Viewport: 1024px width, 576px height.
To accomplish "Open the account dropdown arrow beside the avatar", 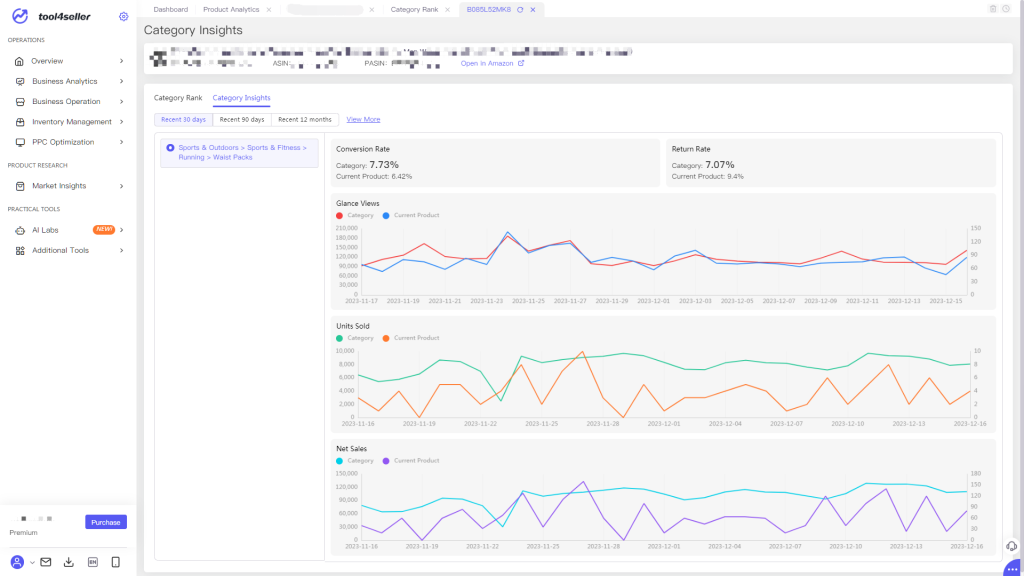I will (x=32, y=562).
